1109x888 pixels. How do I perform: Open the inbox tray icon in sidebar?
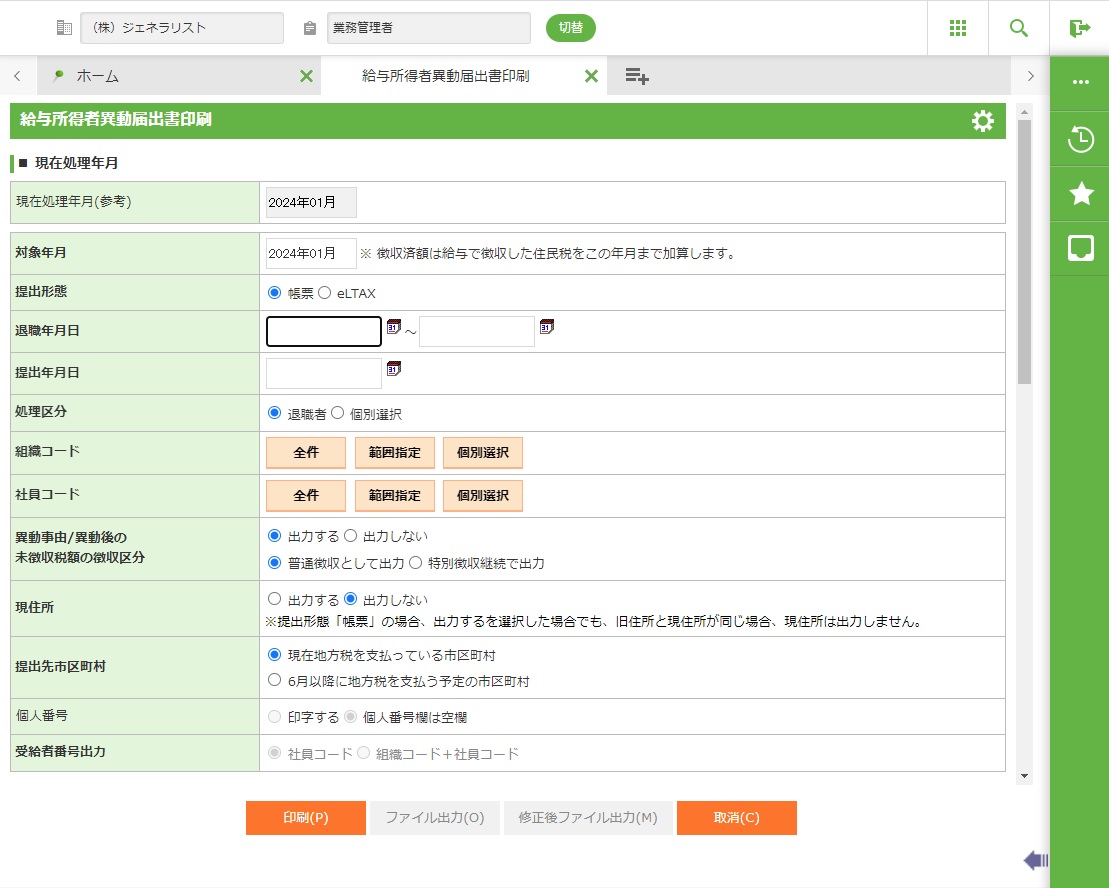click(x=1080, y=248)
